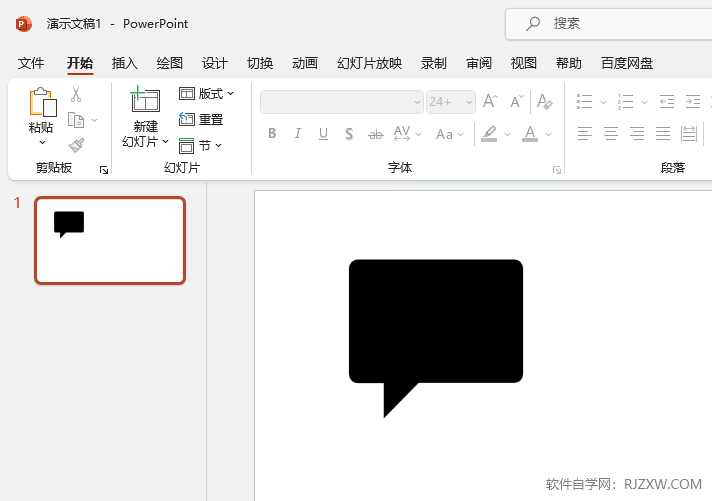Open the copy options arrow
Screen dimensions: 712x501
click(94, 120)
